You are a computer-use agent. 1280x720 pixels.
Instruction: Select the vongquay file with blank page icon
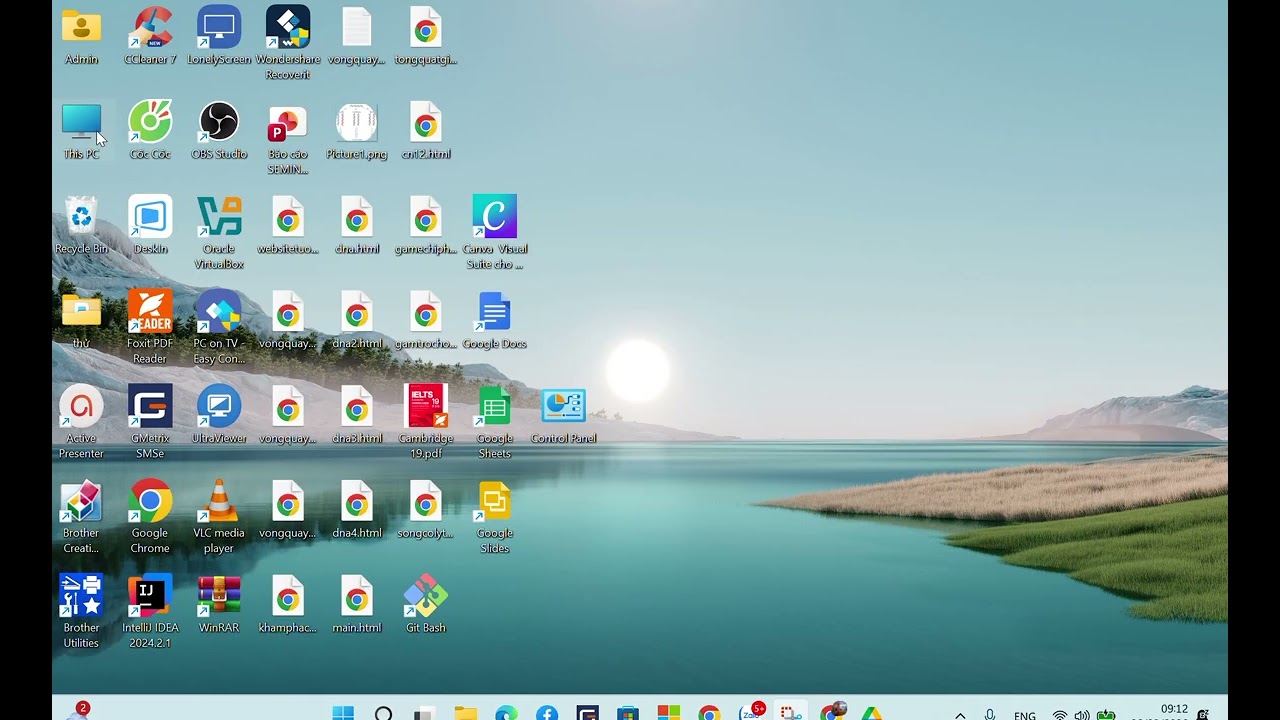[x=357, y=36]
